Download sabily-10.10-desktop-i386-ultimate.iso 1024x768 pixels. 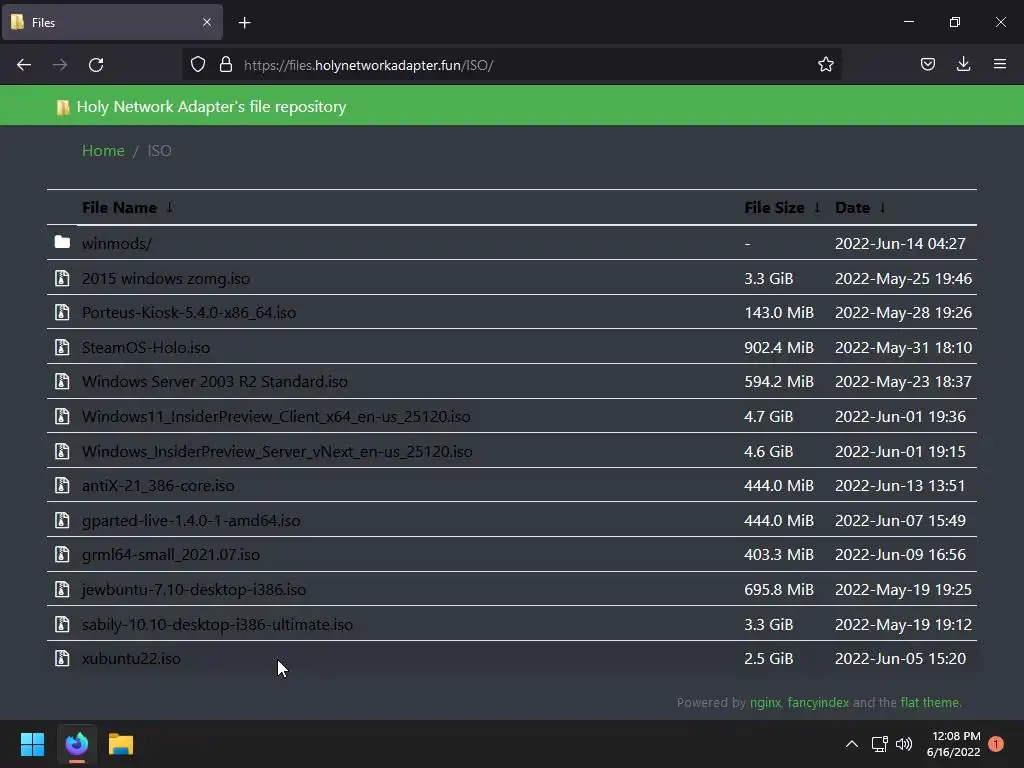[x=217, y=625]
